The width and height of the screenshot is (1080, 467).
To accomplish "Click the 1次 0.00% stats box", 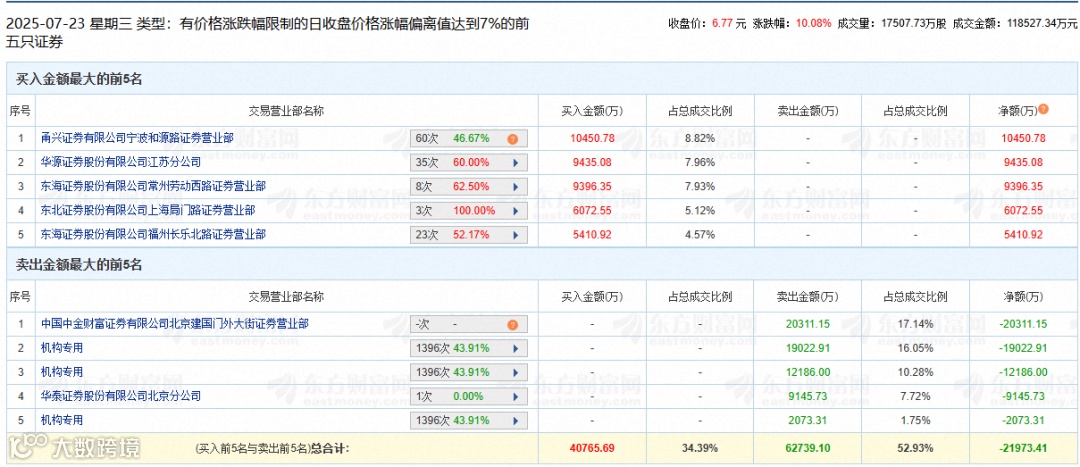I will [469, 397].
